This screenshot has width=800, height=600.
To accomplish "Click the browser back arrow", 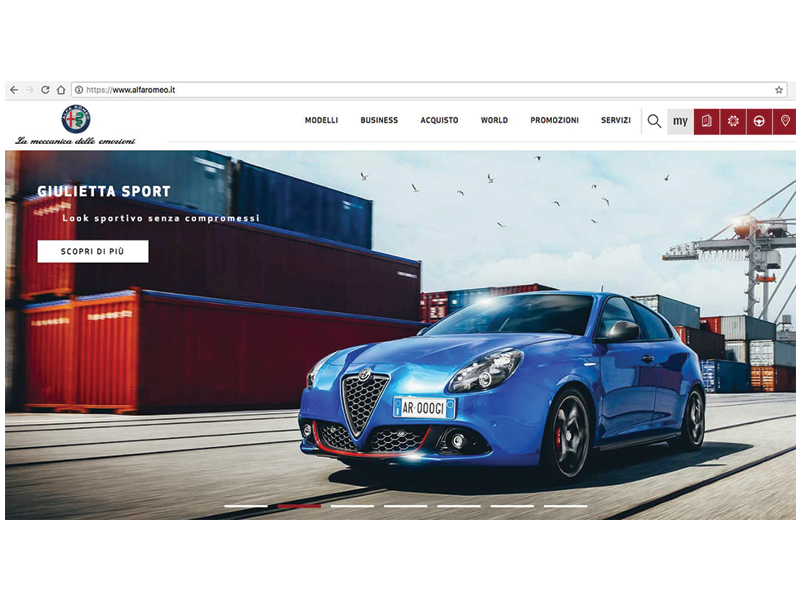I will coord(14,90).
